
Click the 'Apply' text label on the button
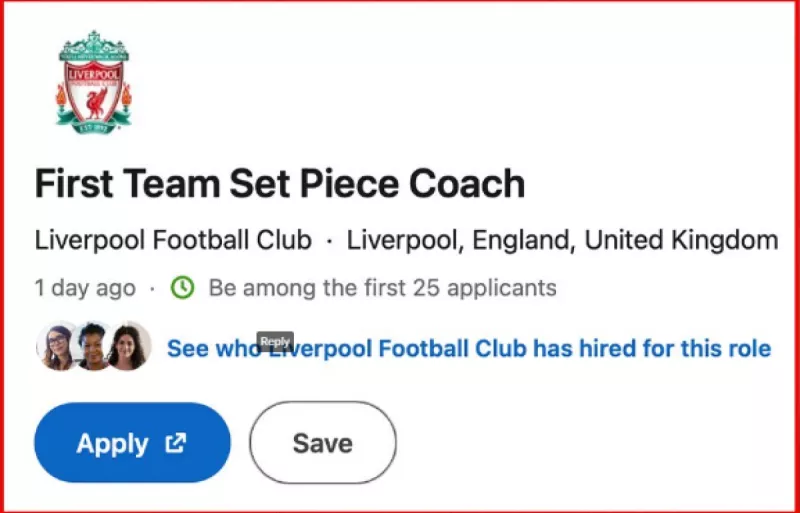tap(112, 444)
